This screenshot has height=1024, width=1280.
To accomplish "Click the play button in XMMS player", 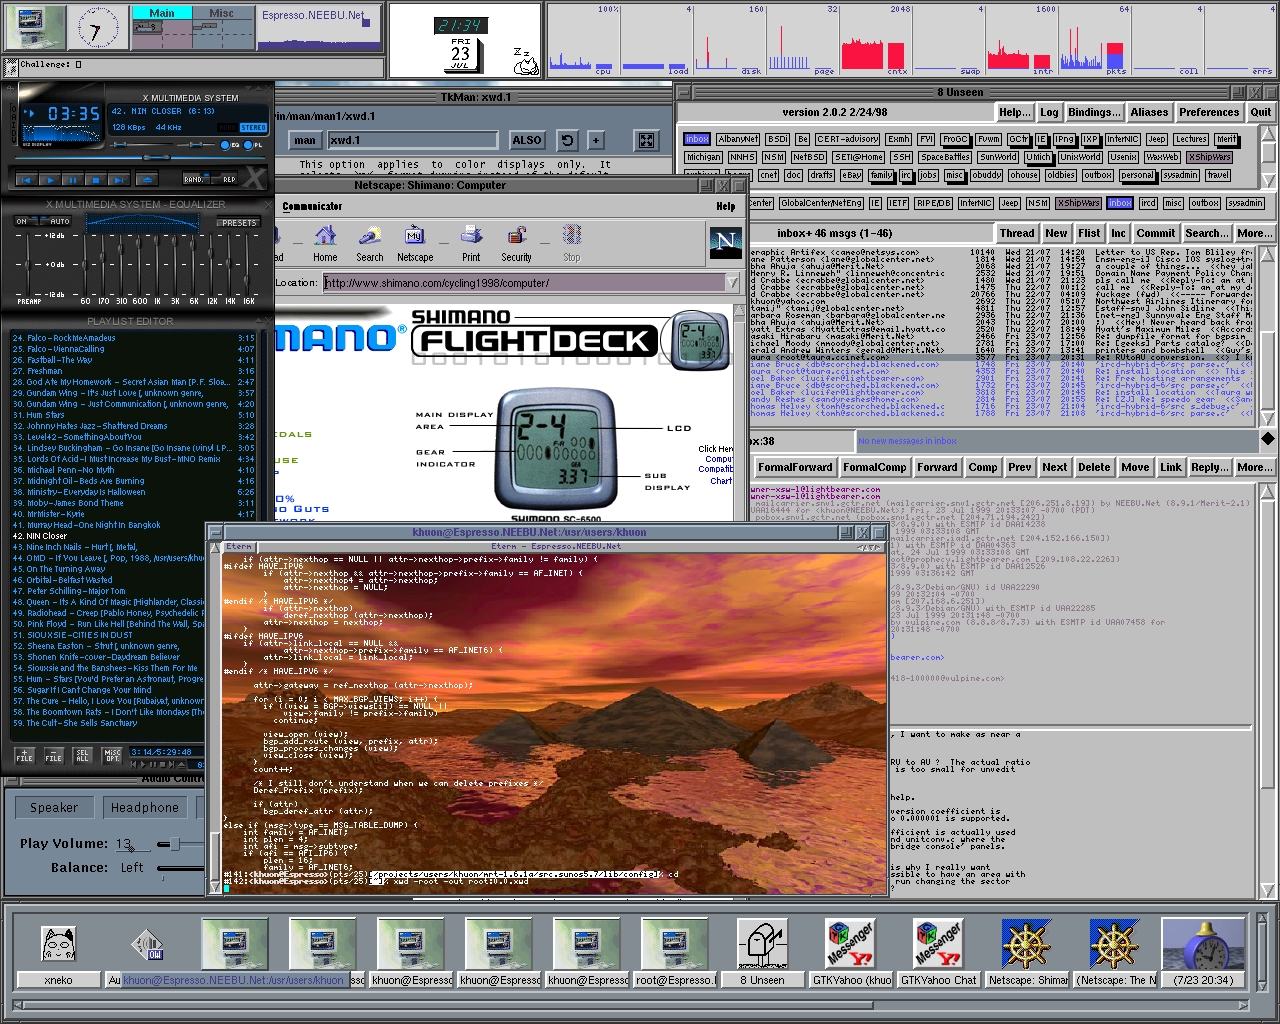I will 50,180.
